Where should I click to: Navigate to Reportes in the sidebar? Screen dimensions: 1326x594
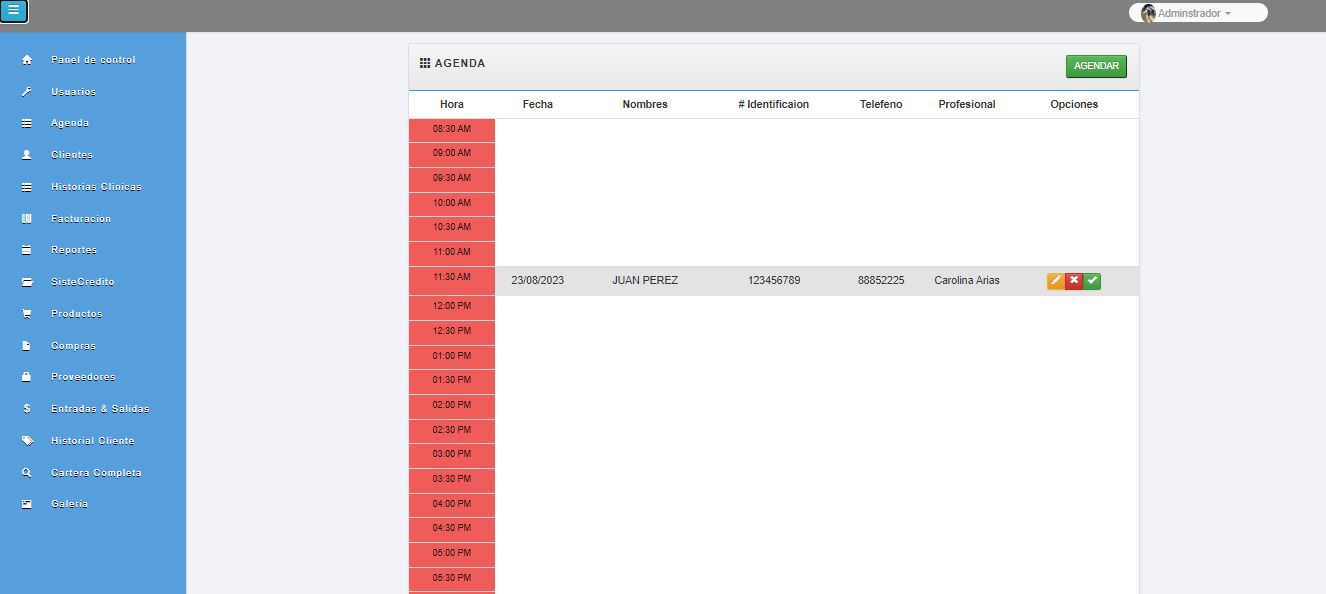point(74,250)
